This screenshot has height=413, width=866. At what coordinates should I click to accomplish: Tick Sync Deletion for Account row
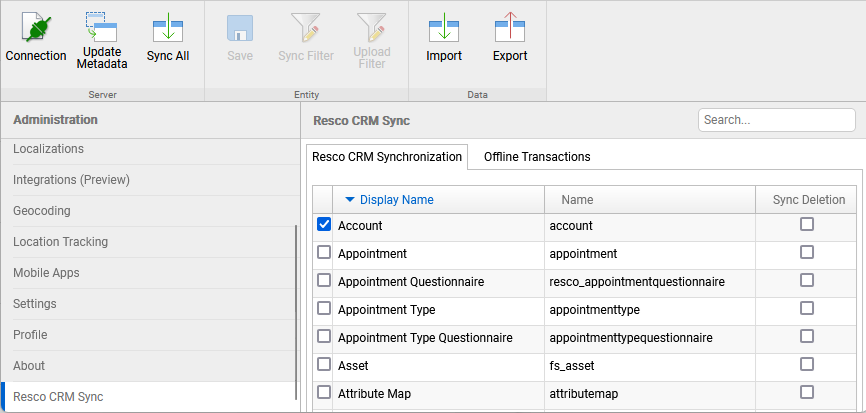807,225
